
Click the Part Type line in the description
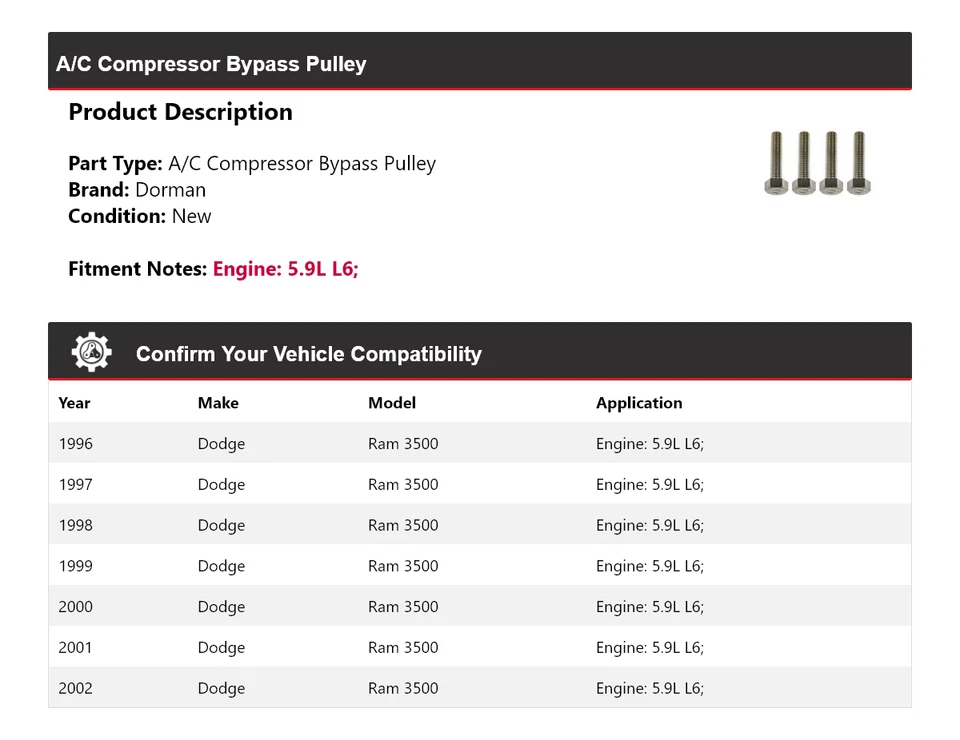[252, 164]
